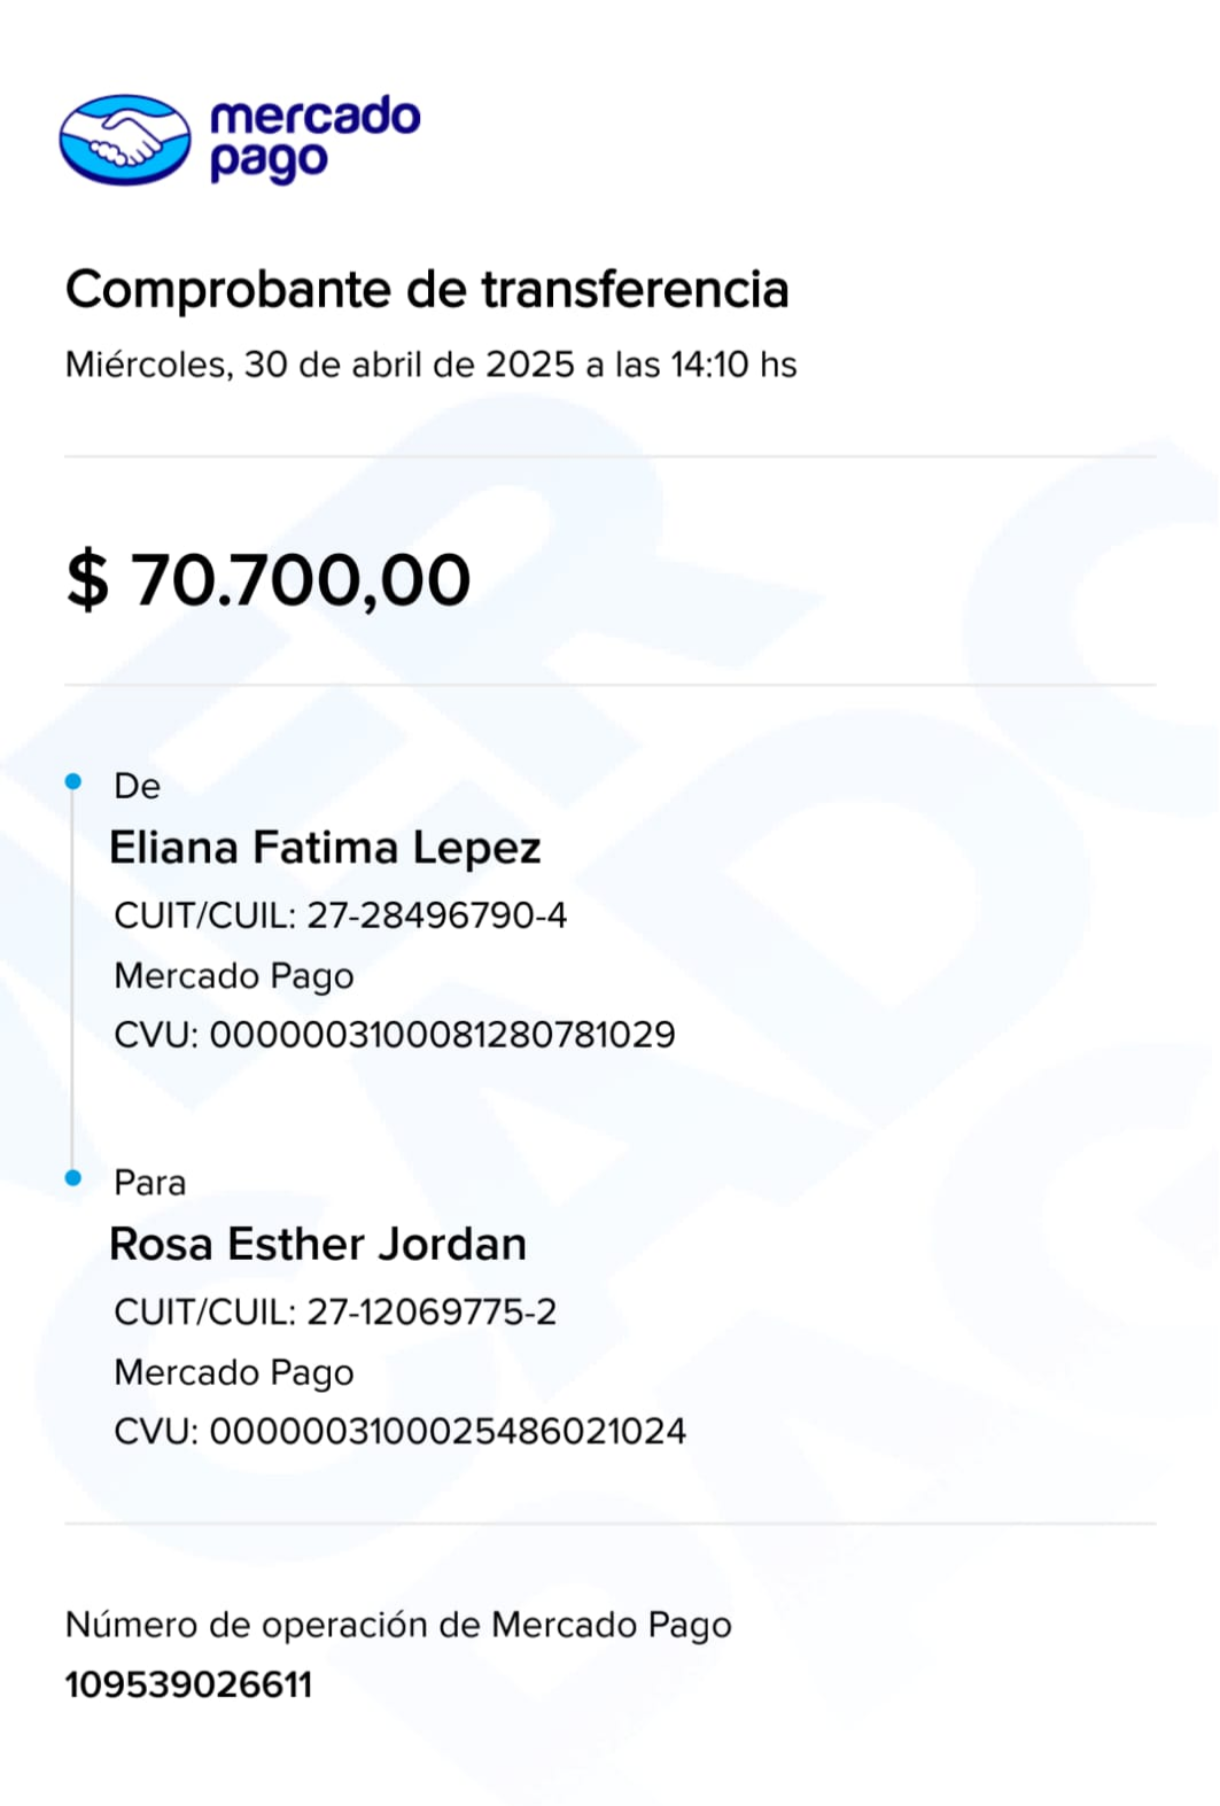Select the sender's CVU number
This screenshot has width=1220, height=1806.
pos(394,1035)
